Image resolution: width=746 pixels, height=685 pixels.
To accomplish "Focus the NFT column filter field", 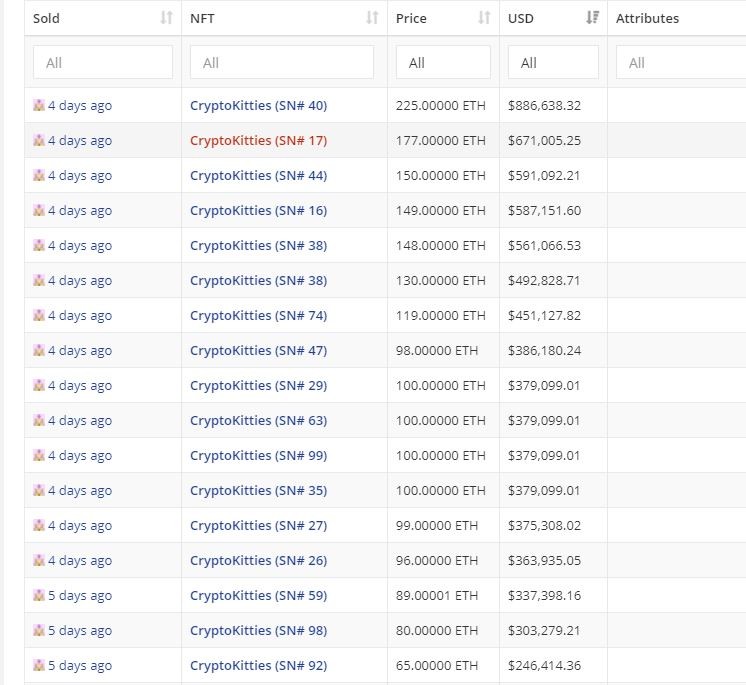I will click(282, 62).
